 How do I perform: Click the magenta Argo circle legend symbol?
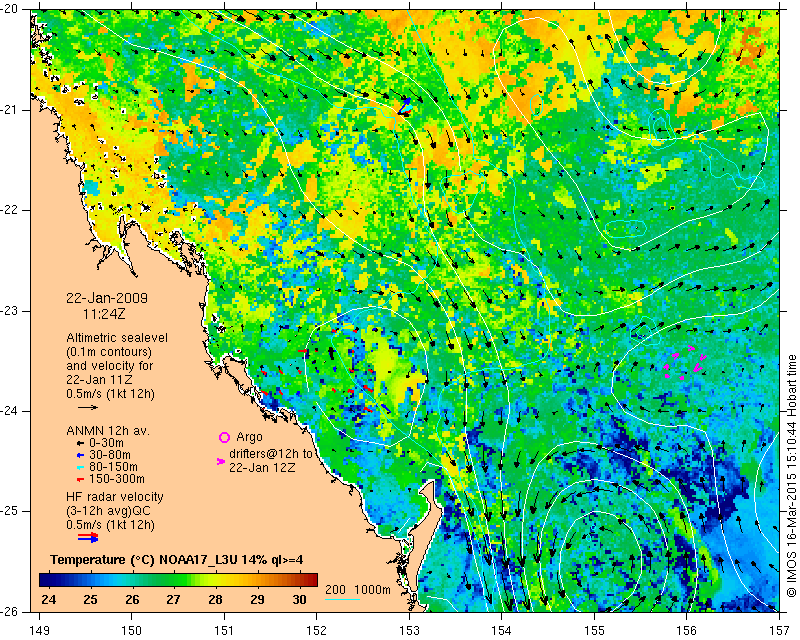click(224, 437)
